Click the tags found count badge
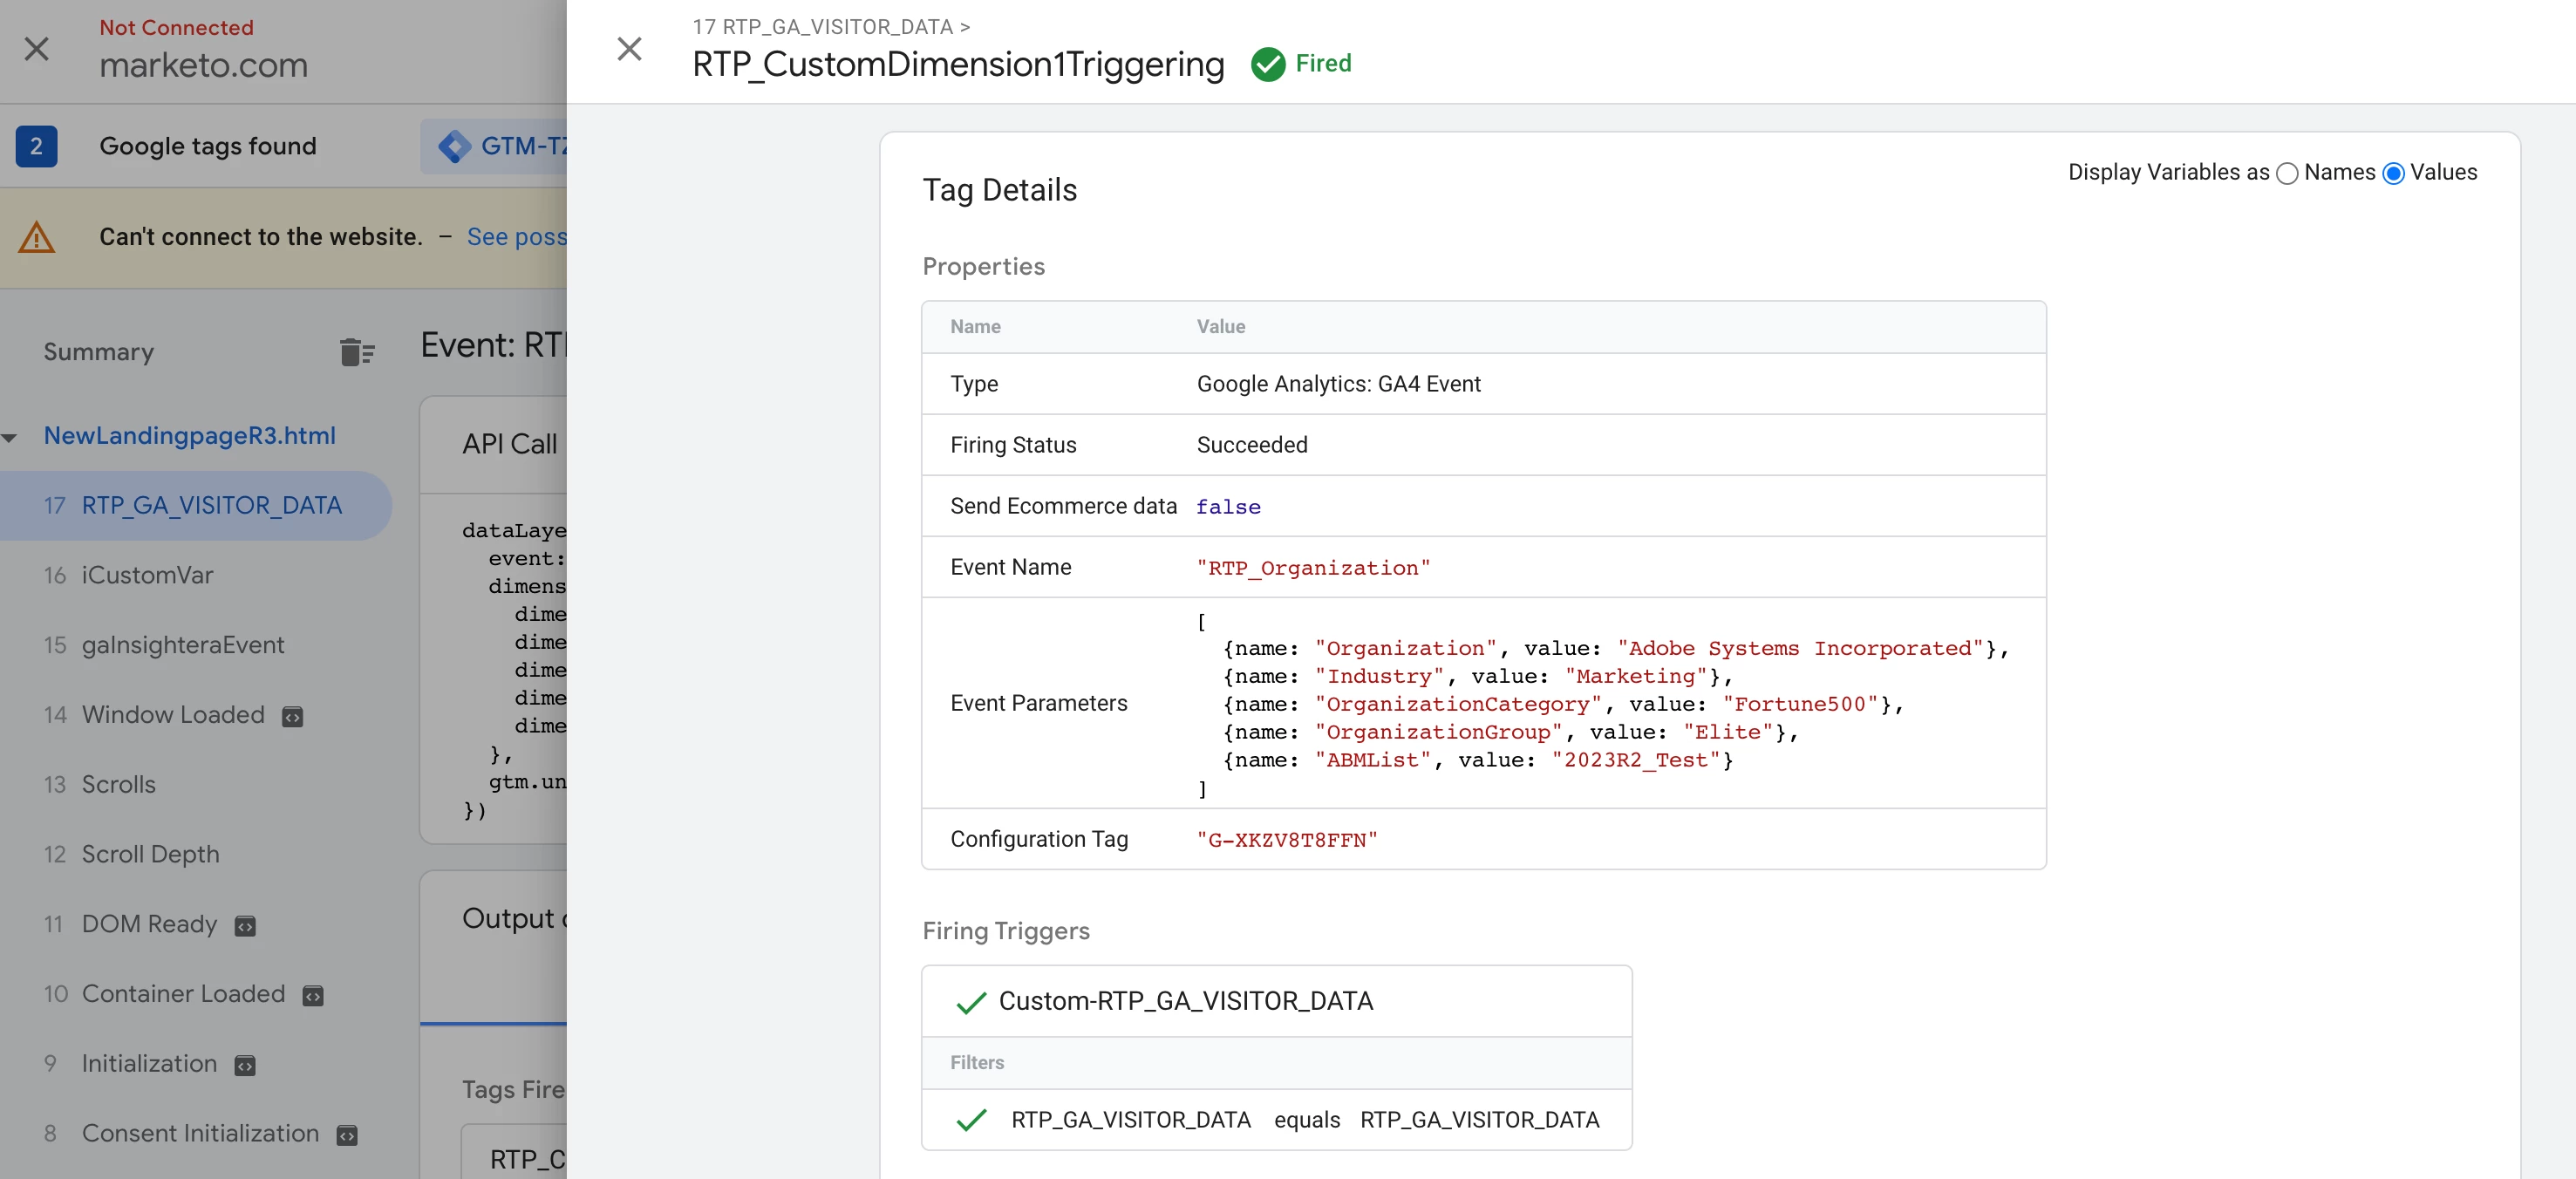The image size is (2576, 1179). pyautogui.click(x=36, y=146)
